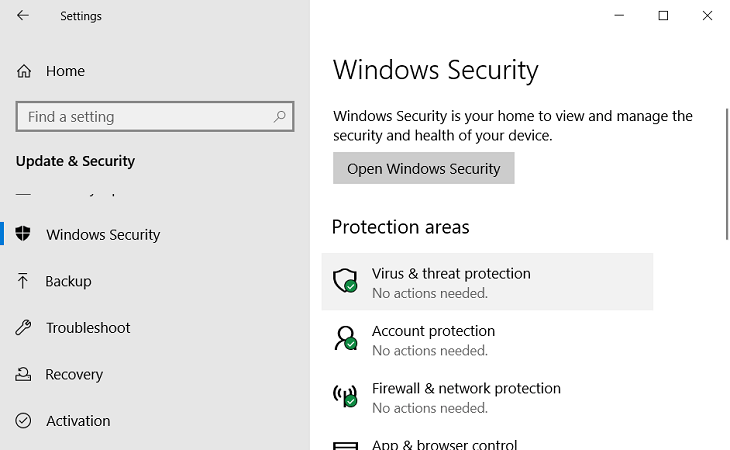Click the Recovery icon in sidebar
730x450 pixels.
coord(23,374)
